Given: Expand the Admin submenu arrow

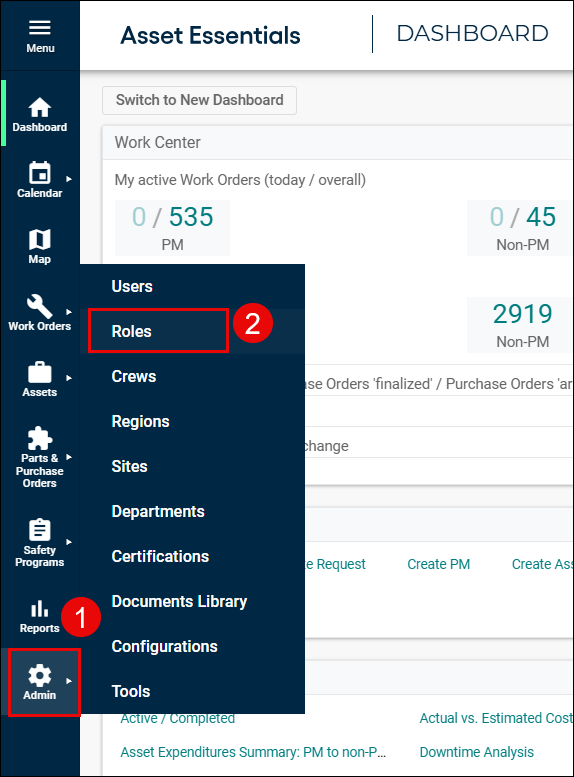Looking at the screenshot, I should (x=69, y=681).
